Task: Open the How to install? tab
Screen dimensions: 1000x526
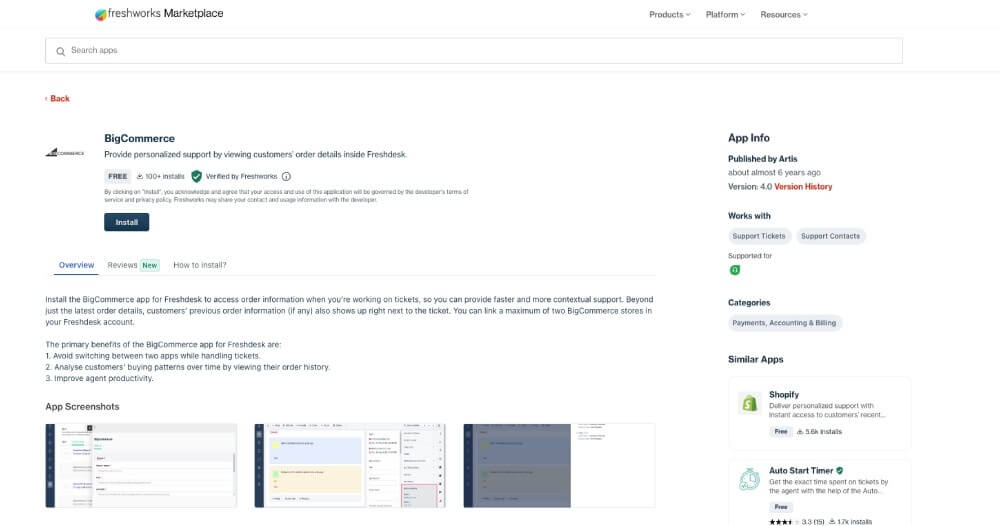Action: 200,265
